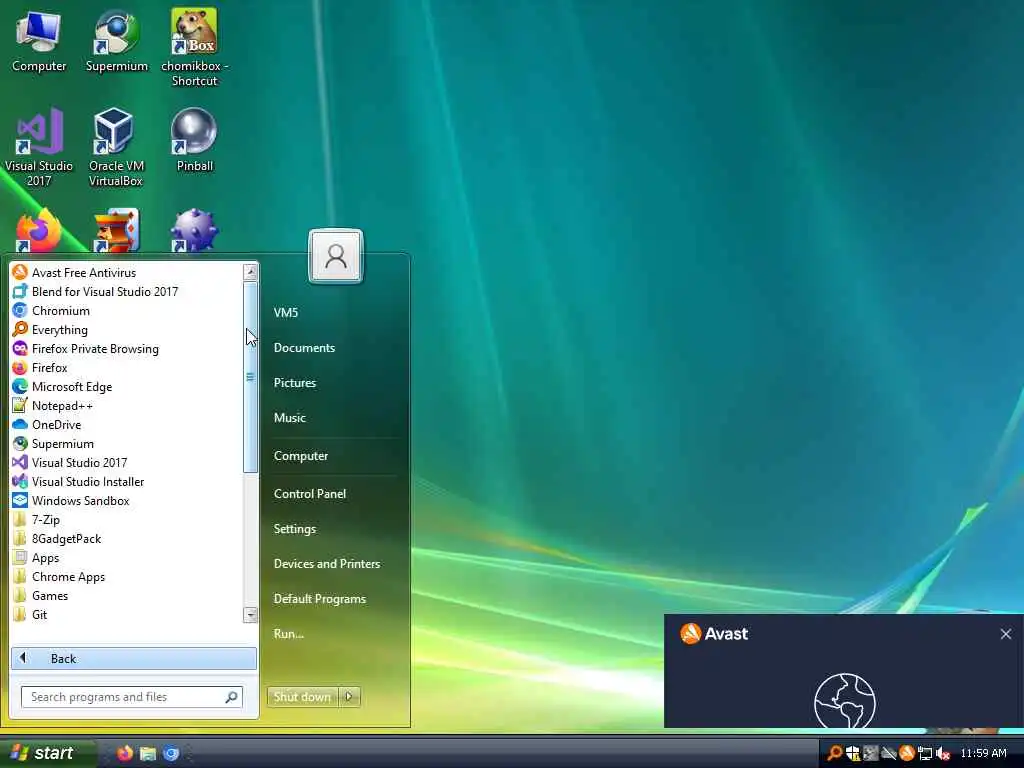This screenshot has height=768, width=1024.
Task: Click the muted volume tray icon
Action: click(x=942, y=753)
